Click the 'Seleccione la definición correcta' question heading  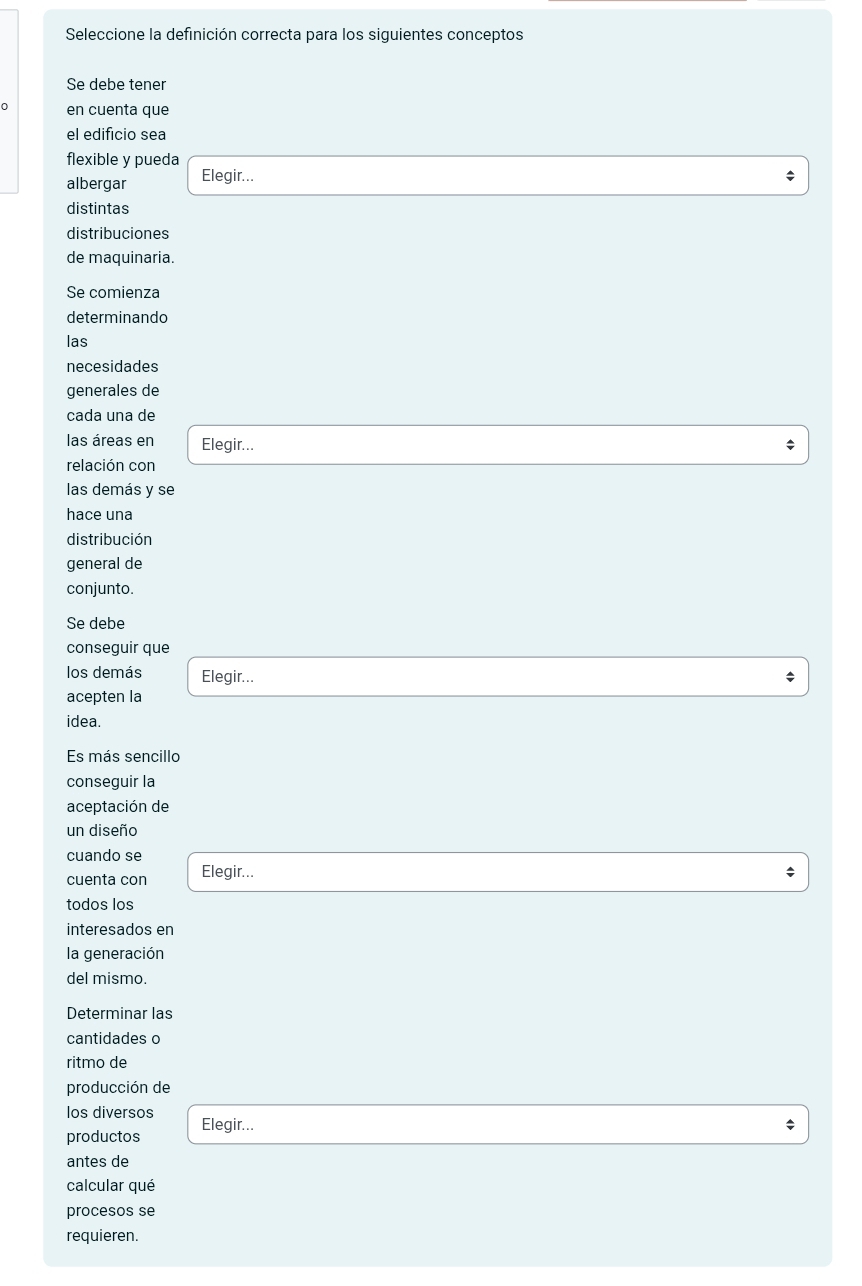(295, 35)
